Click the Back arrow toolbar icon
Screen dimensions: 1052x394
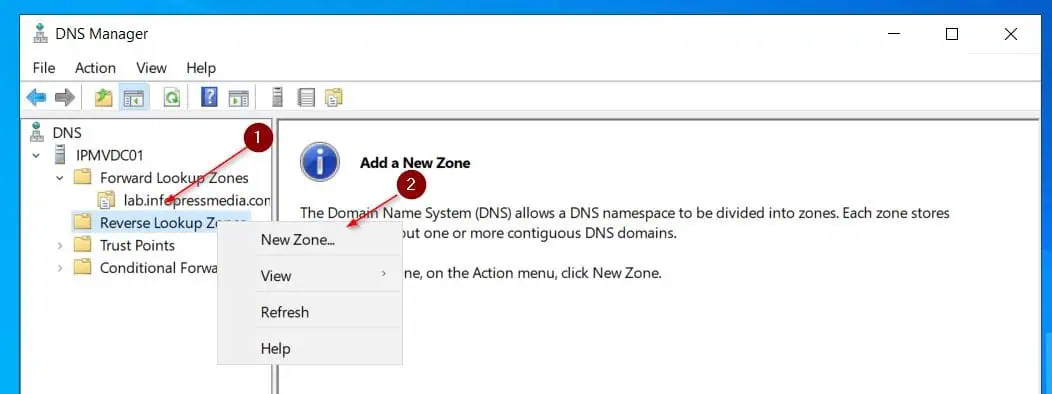[x=36, y=98]
